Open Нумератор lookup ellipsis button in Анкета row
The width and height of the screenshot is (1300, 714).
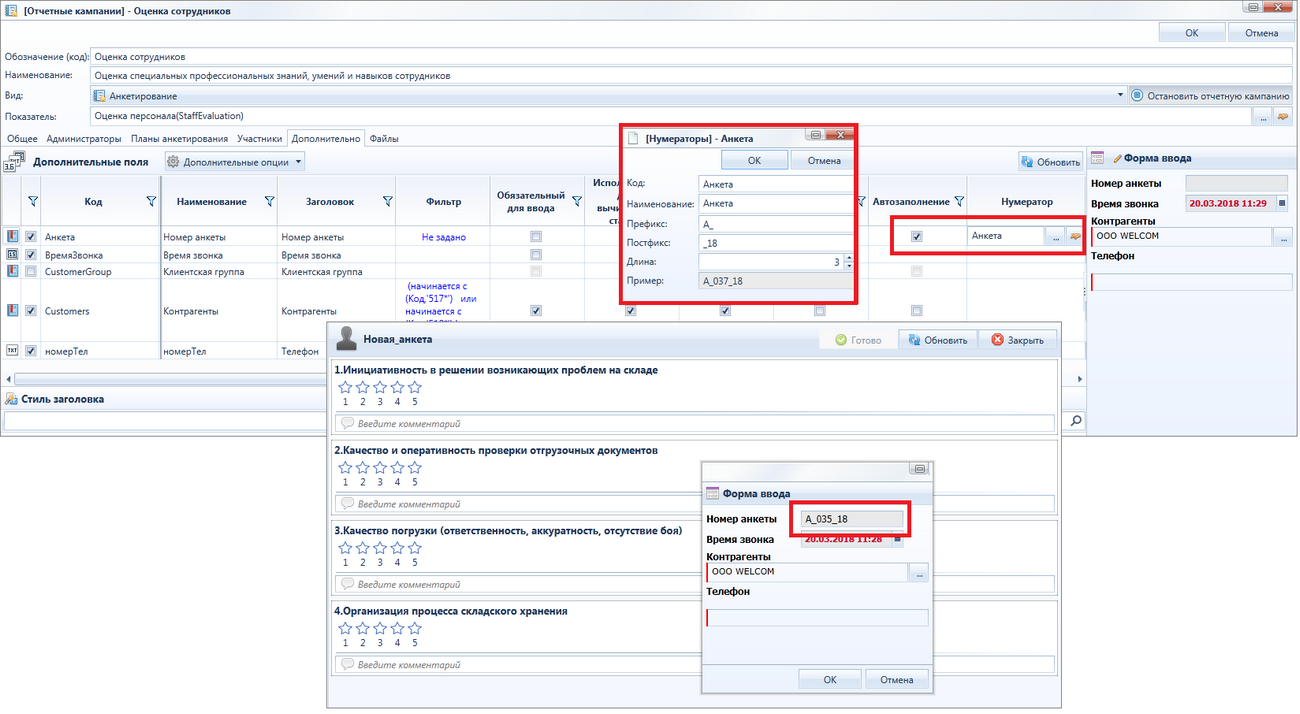tap(1053, 237)
